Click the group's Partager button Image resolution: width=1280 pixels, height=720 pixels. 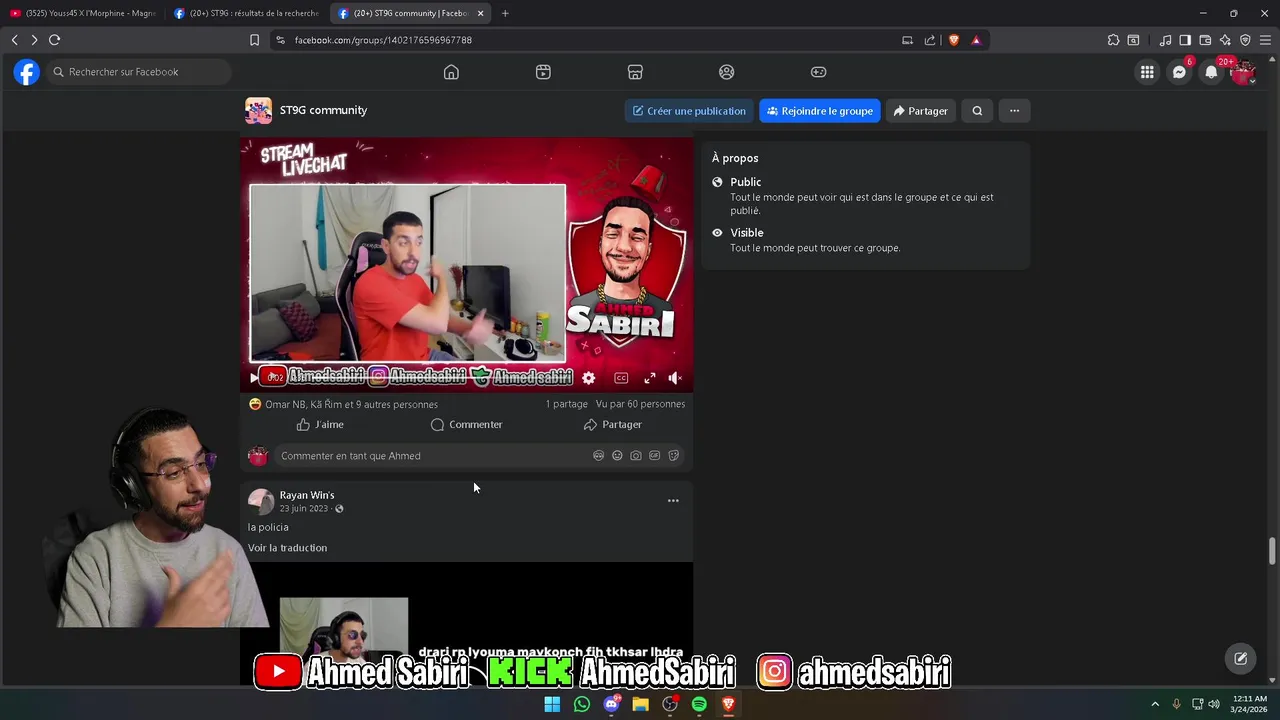(920, 111)
